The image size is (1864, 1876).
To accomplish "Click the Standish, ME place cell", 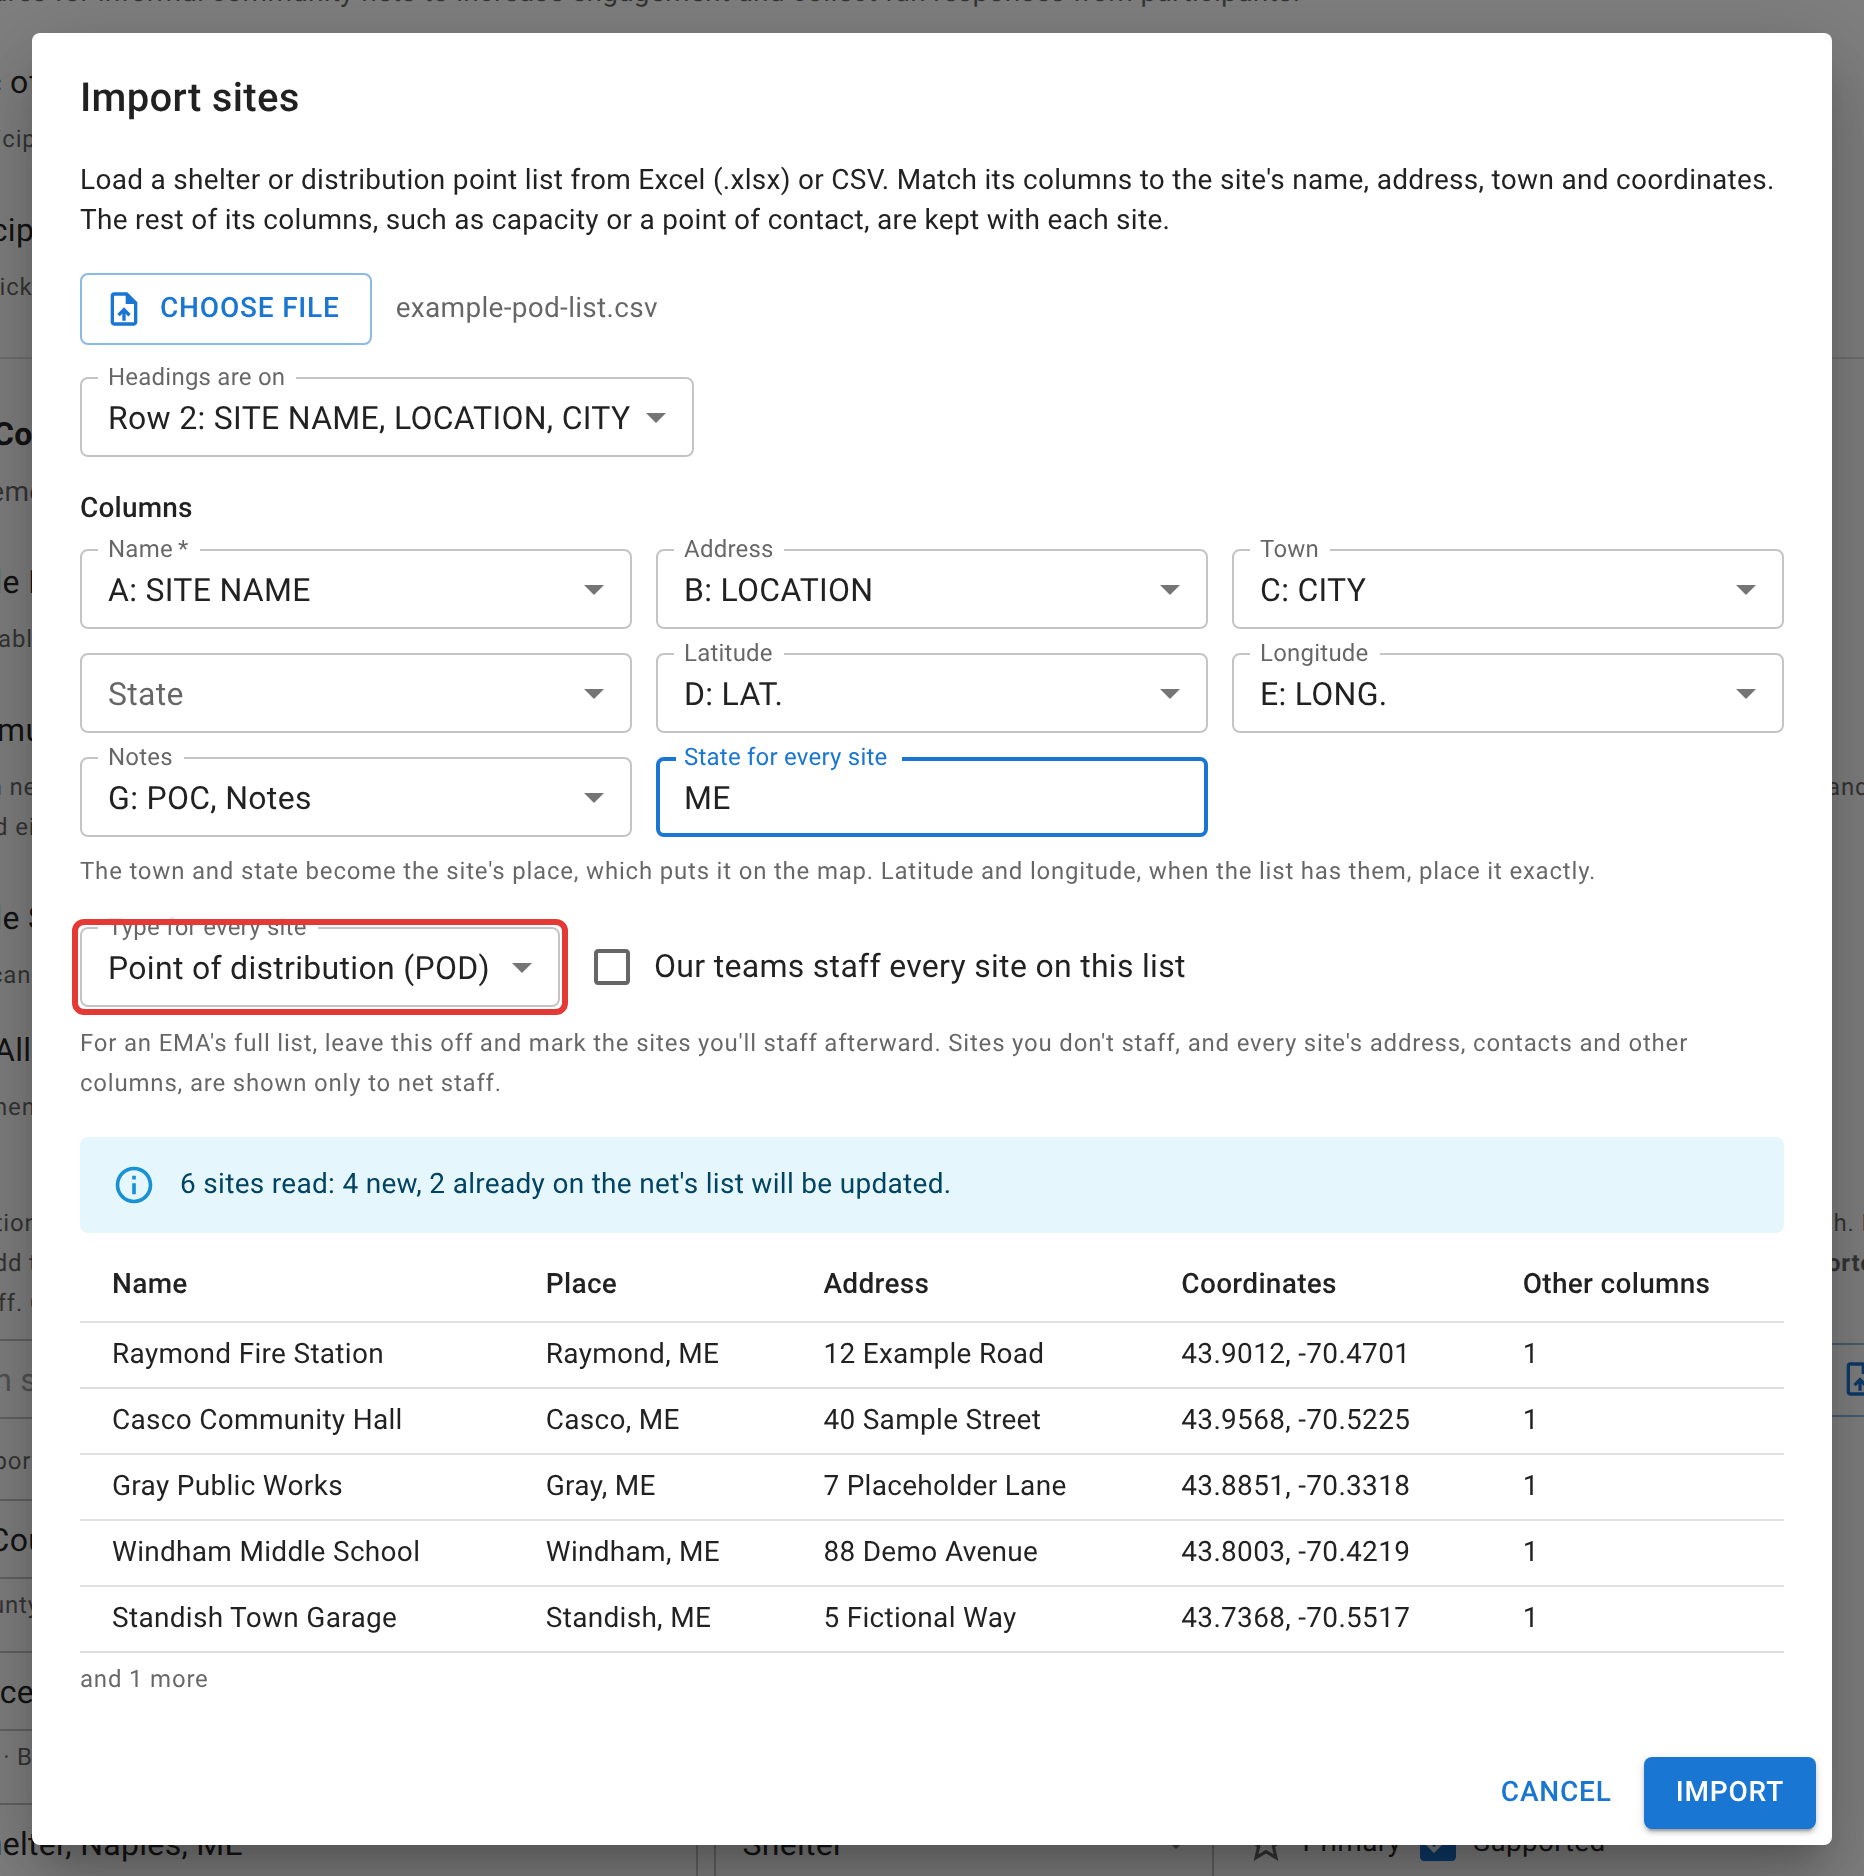I will point(628,1617).
